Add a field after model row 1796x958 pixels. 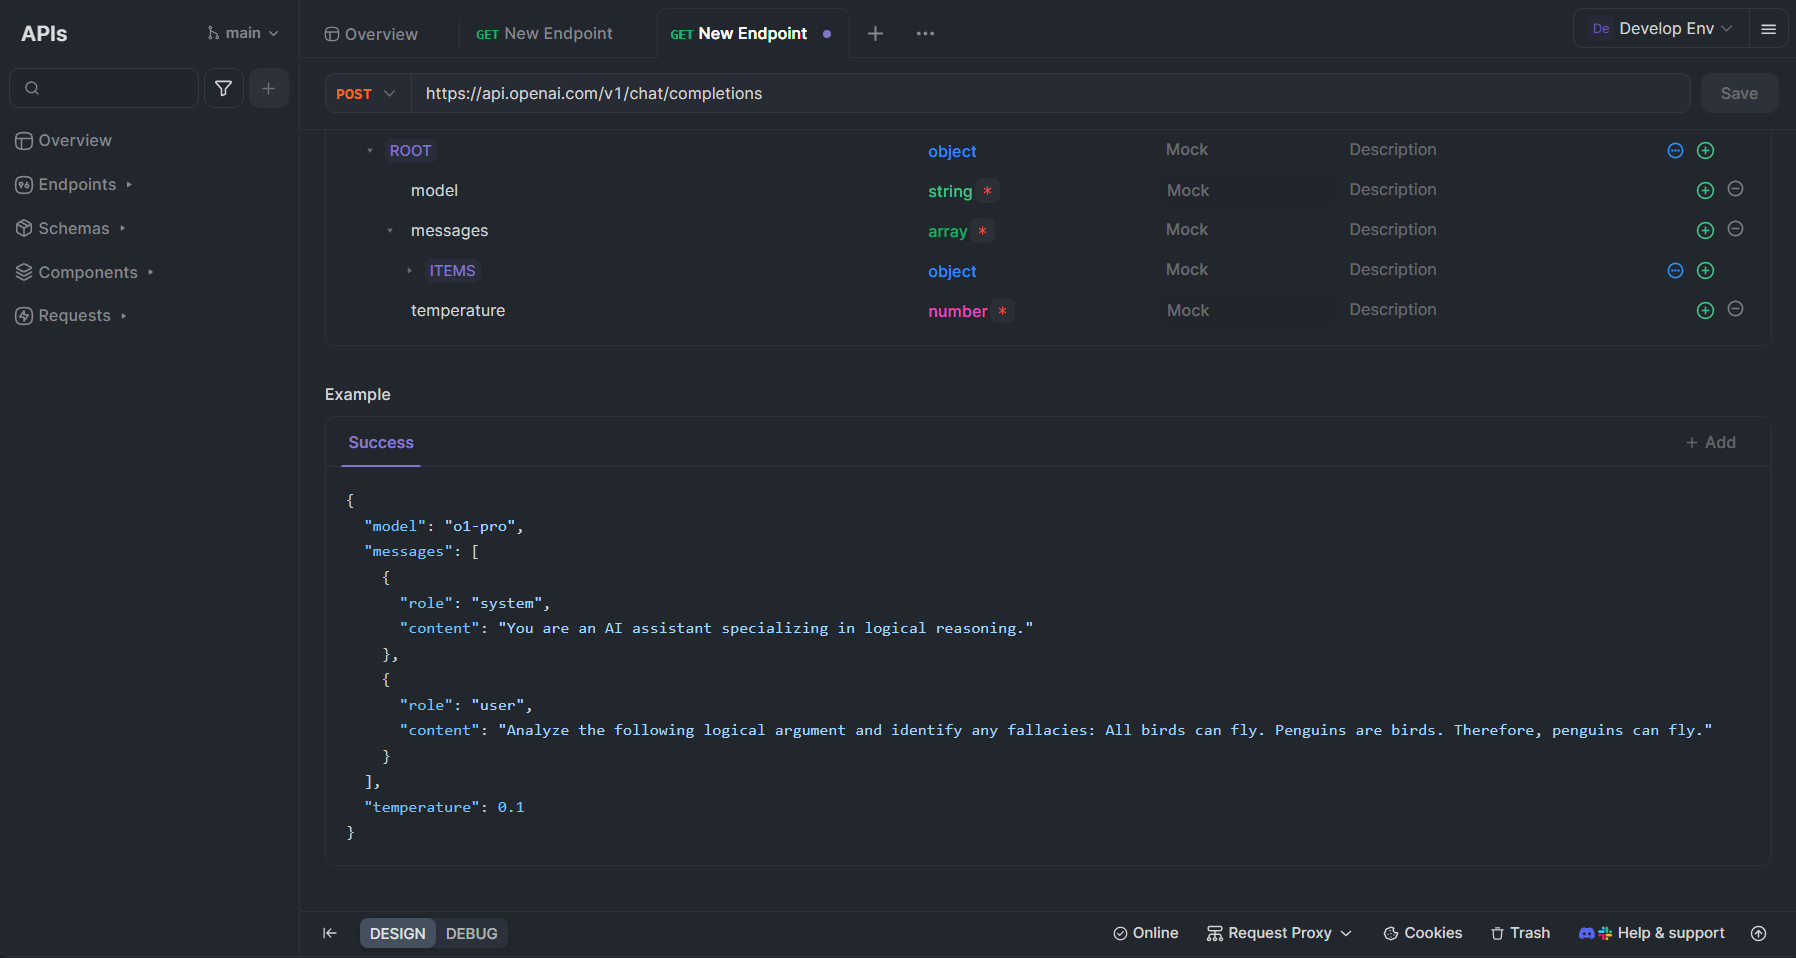[1706, 191]
